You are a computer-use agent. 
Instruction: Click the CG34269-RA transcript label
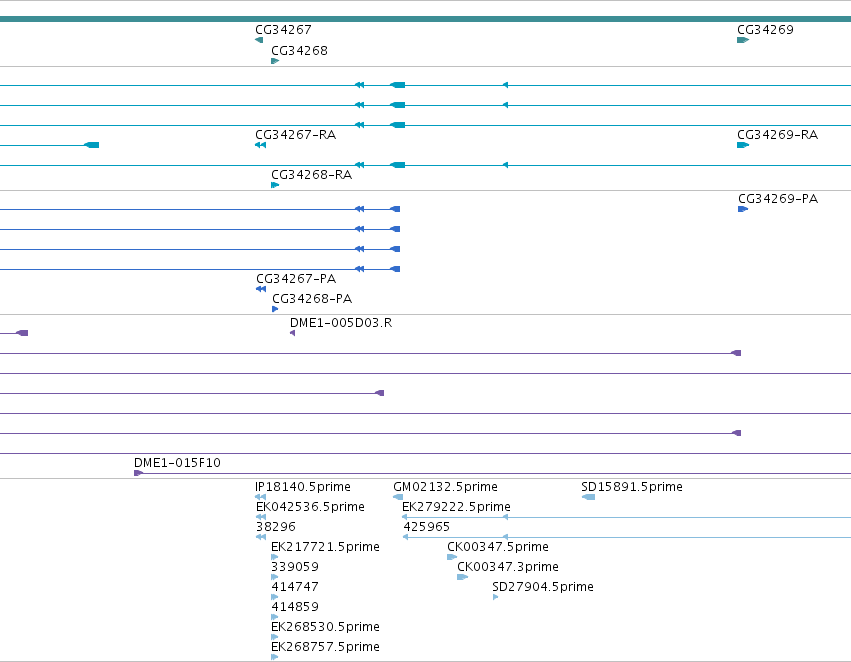[x=777, y=135]
